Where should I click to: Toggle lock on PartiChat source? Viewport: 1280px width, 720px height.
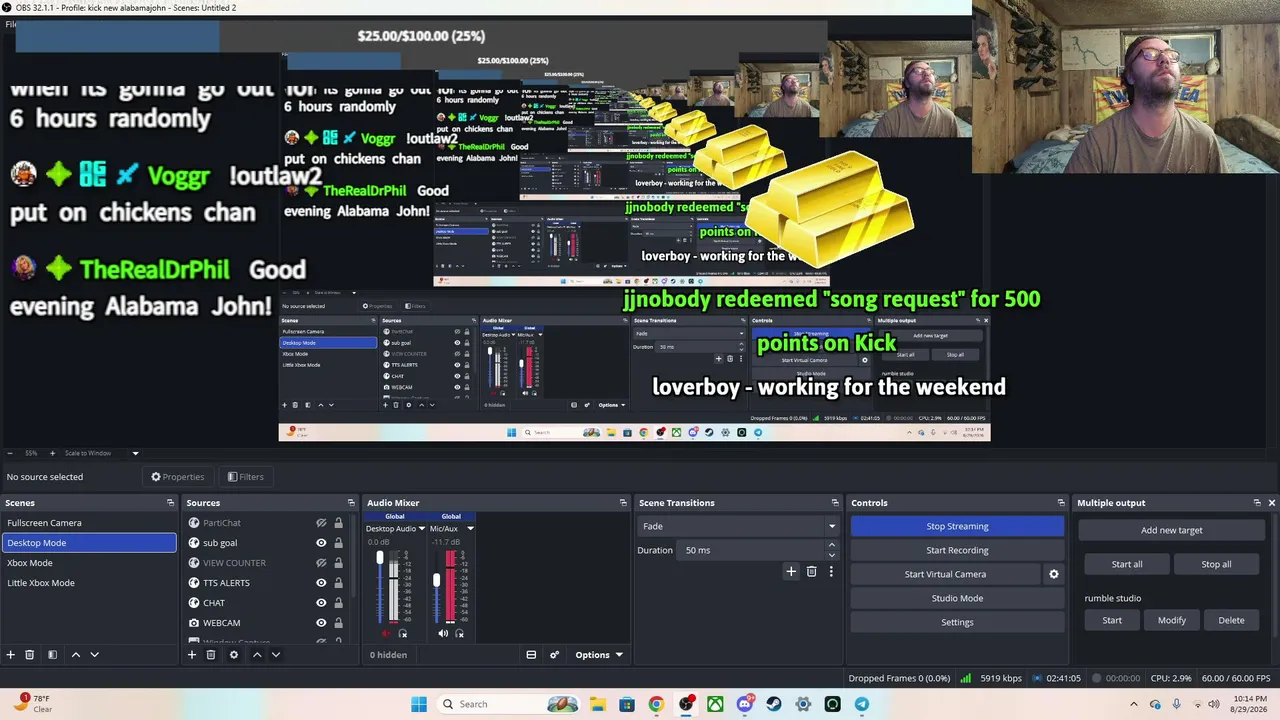(x=338, y=523)
